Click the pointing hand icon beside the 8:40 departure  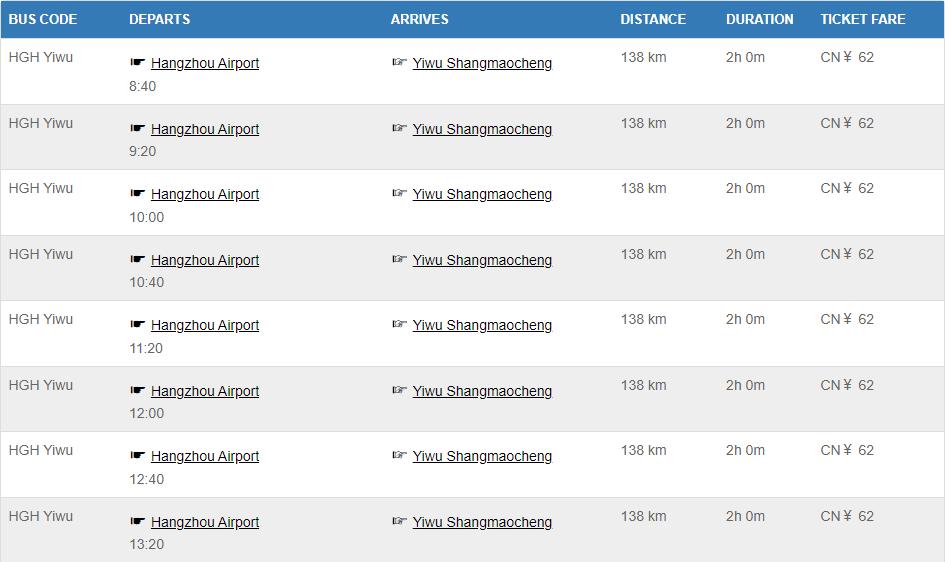pyautogui.click(x=137, y=63)
